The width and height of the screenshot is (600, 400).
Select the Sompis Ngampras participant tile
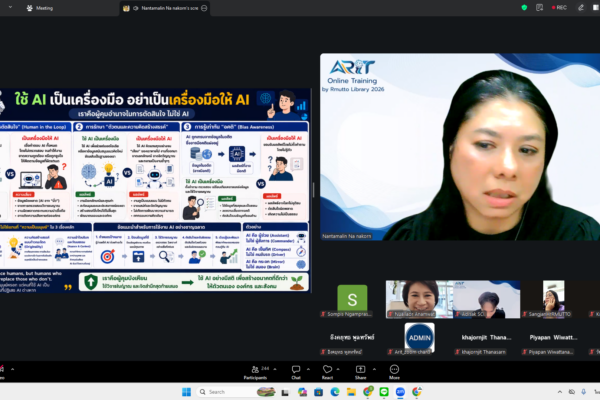(x=352, y=299)
